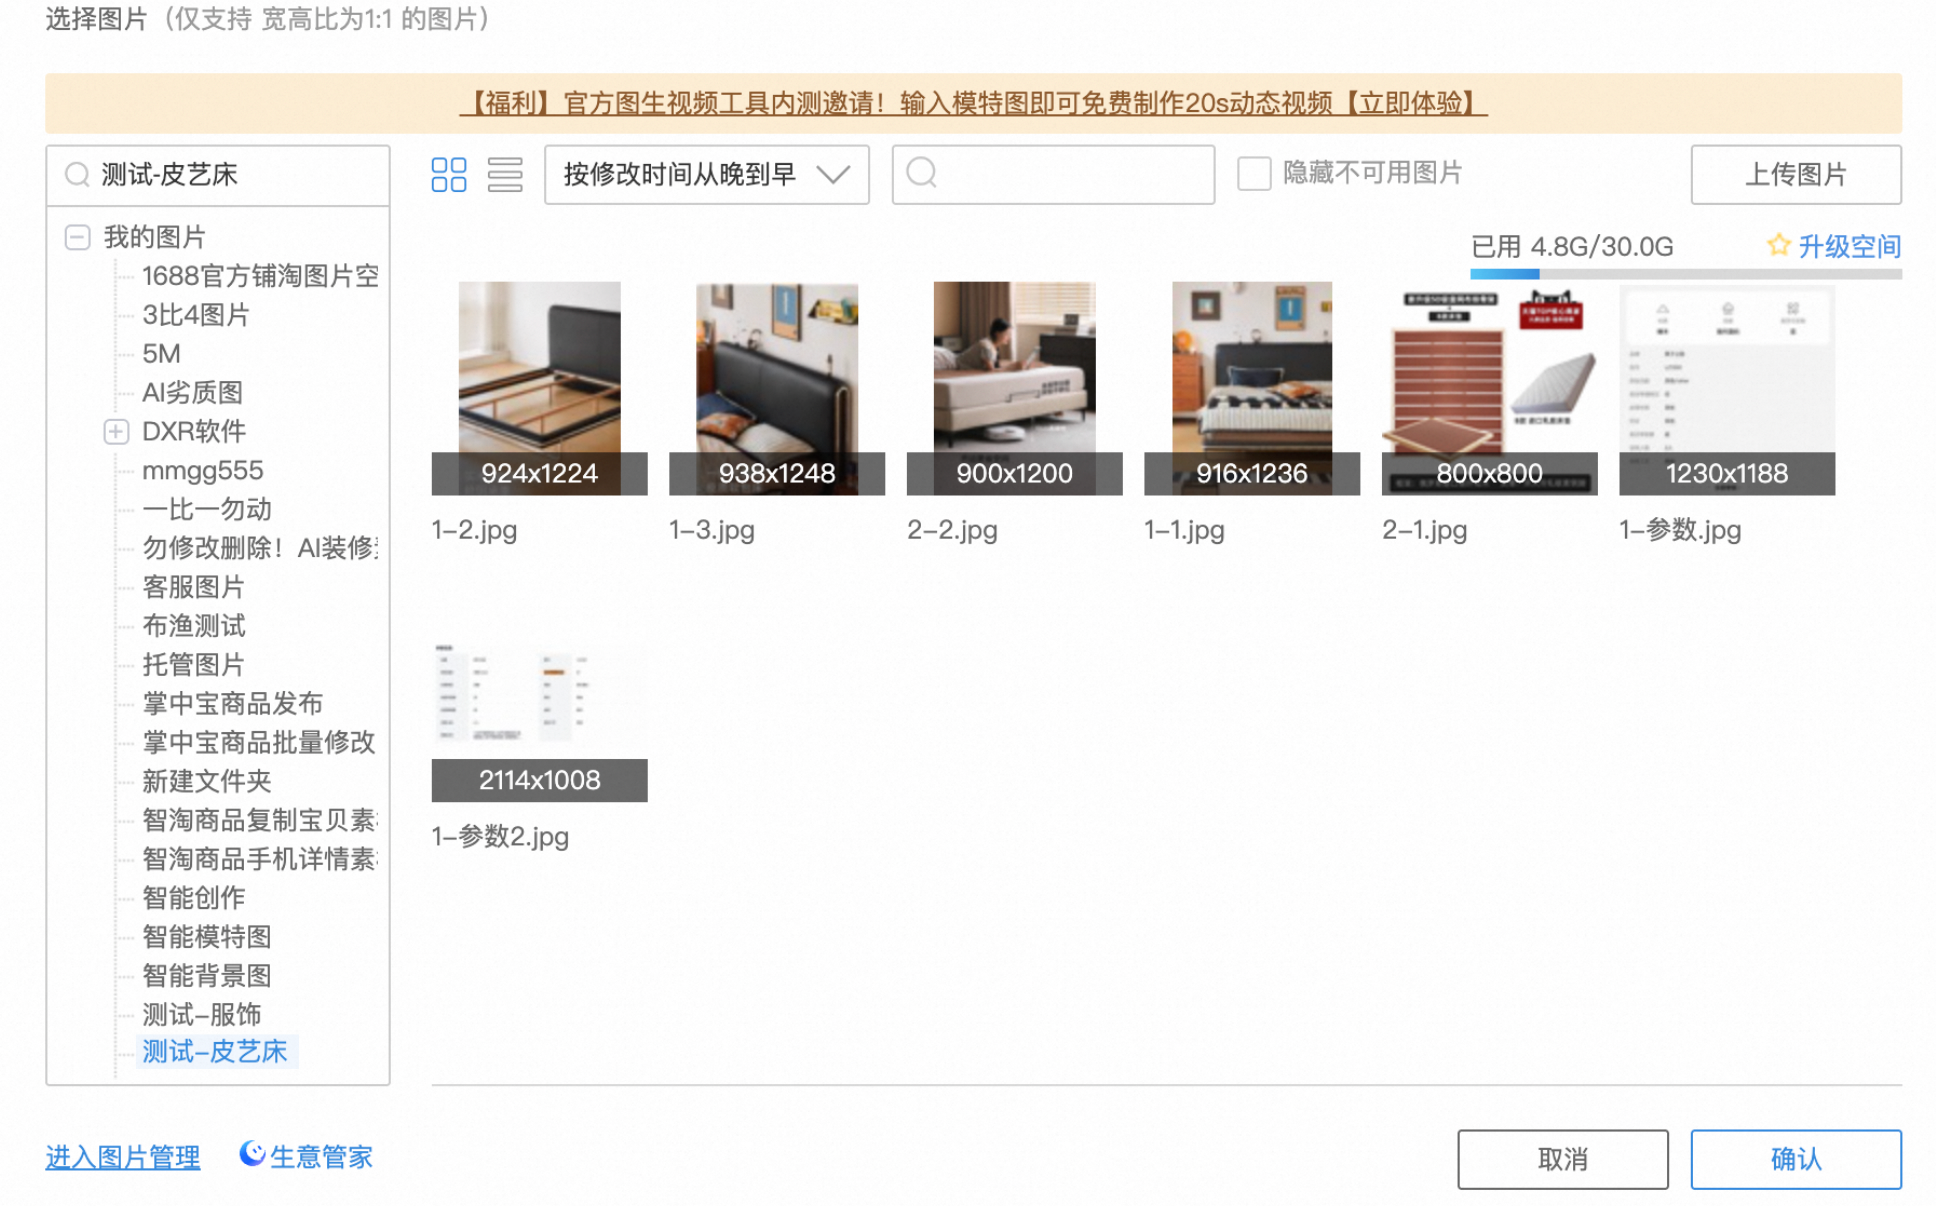
Task: Open folder 1688官方铺淘图片空
Action: 260,276
